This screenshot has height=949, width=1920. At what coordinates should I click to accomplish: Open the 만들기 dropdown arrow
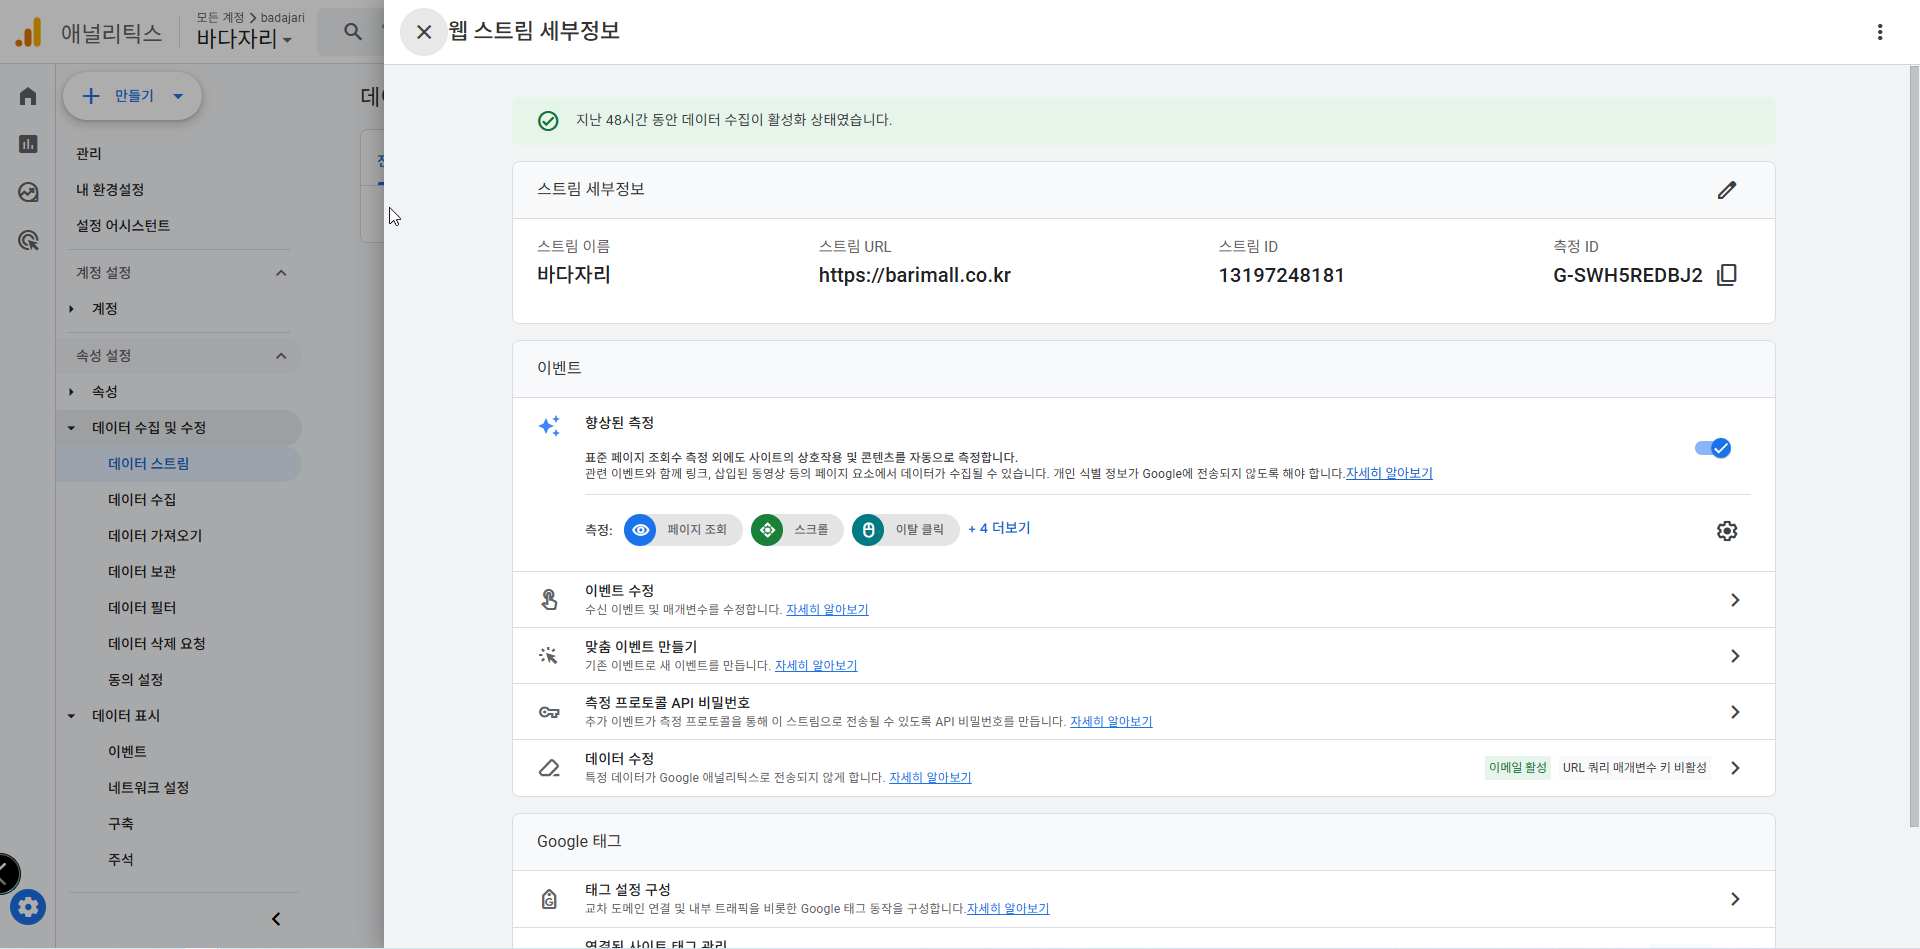tap(178, 96)
